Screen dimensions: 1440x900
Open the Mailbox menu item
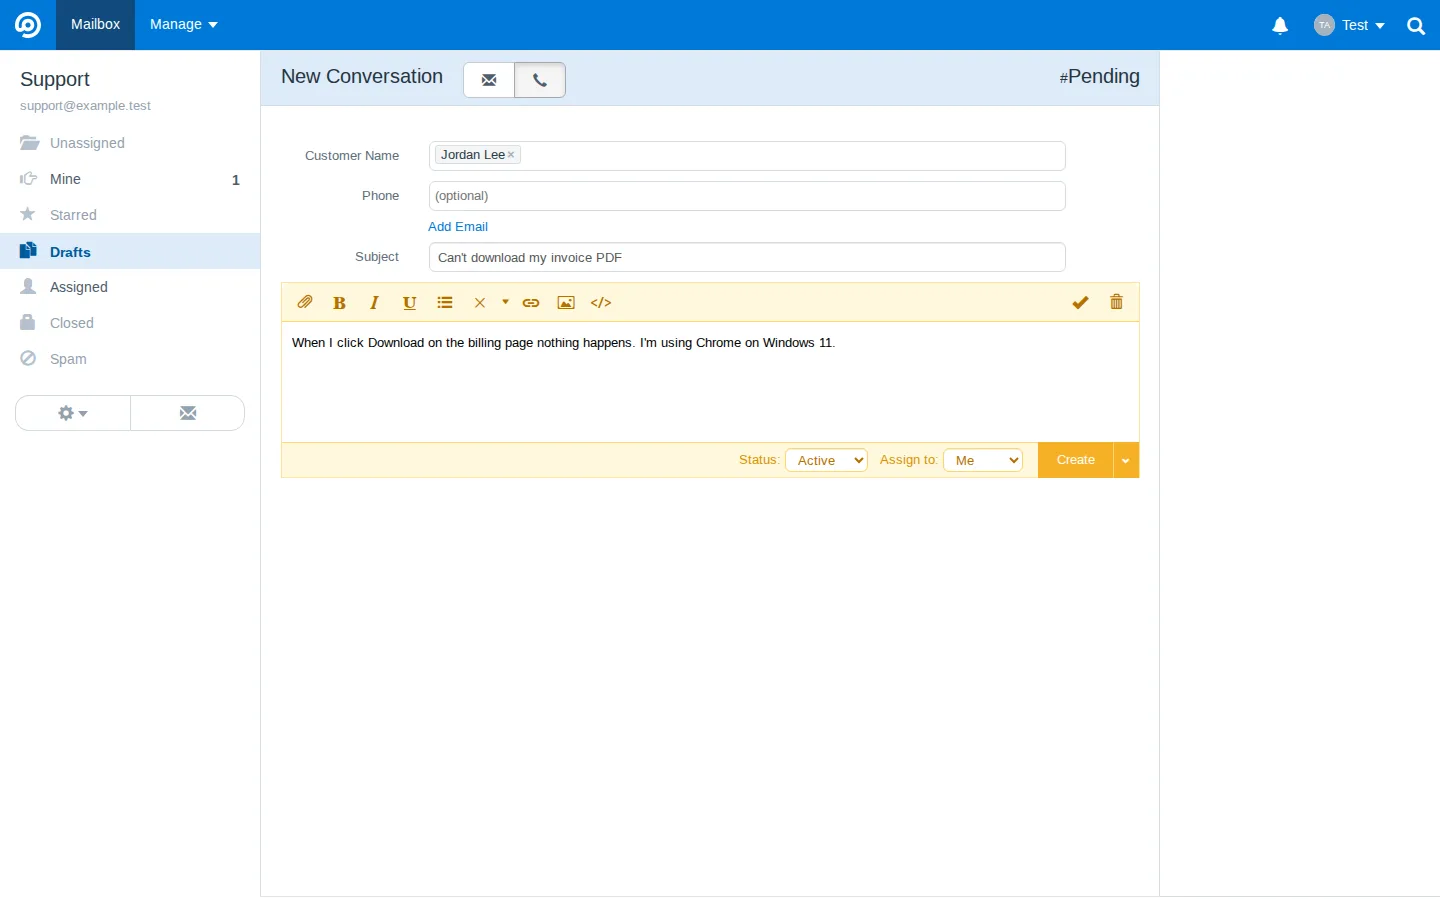click(x=96, y=25)
